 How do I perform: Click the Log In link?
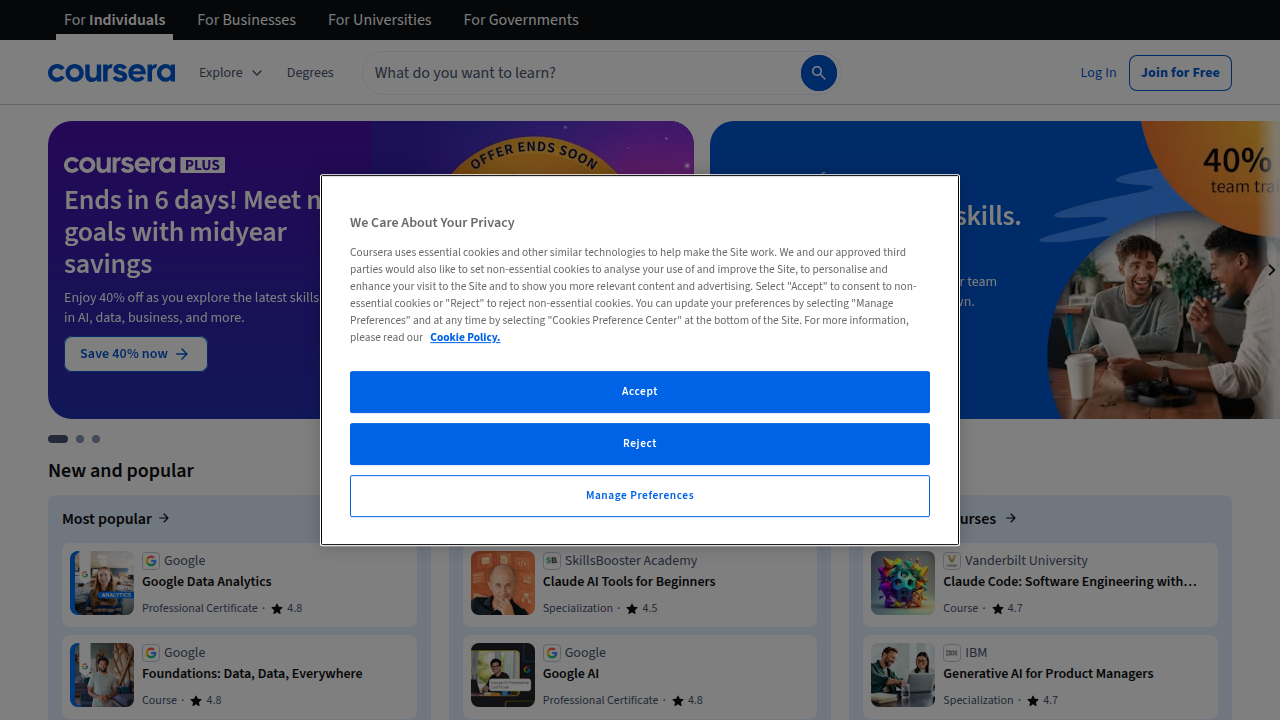(x=1098, y=73)
